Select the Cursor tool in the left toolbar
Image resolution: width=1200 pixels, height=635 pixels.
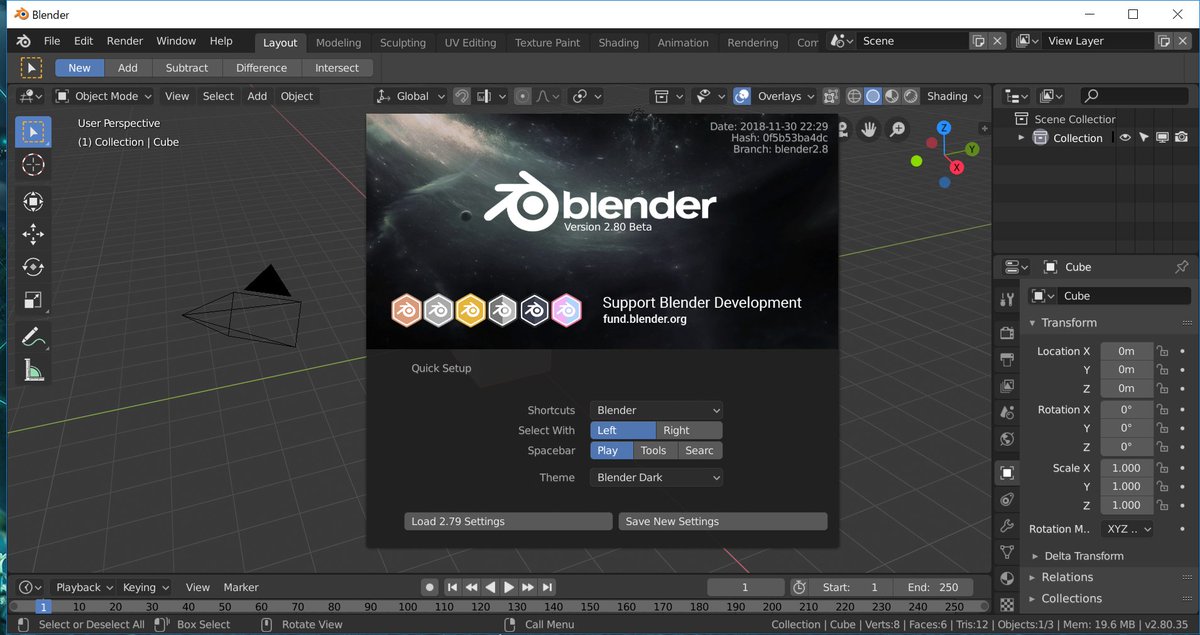(33, 165)
